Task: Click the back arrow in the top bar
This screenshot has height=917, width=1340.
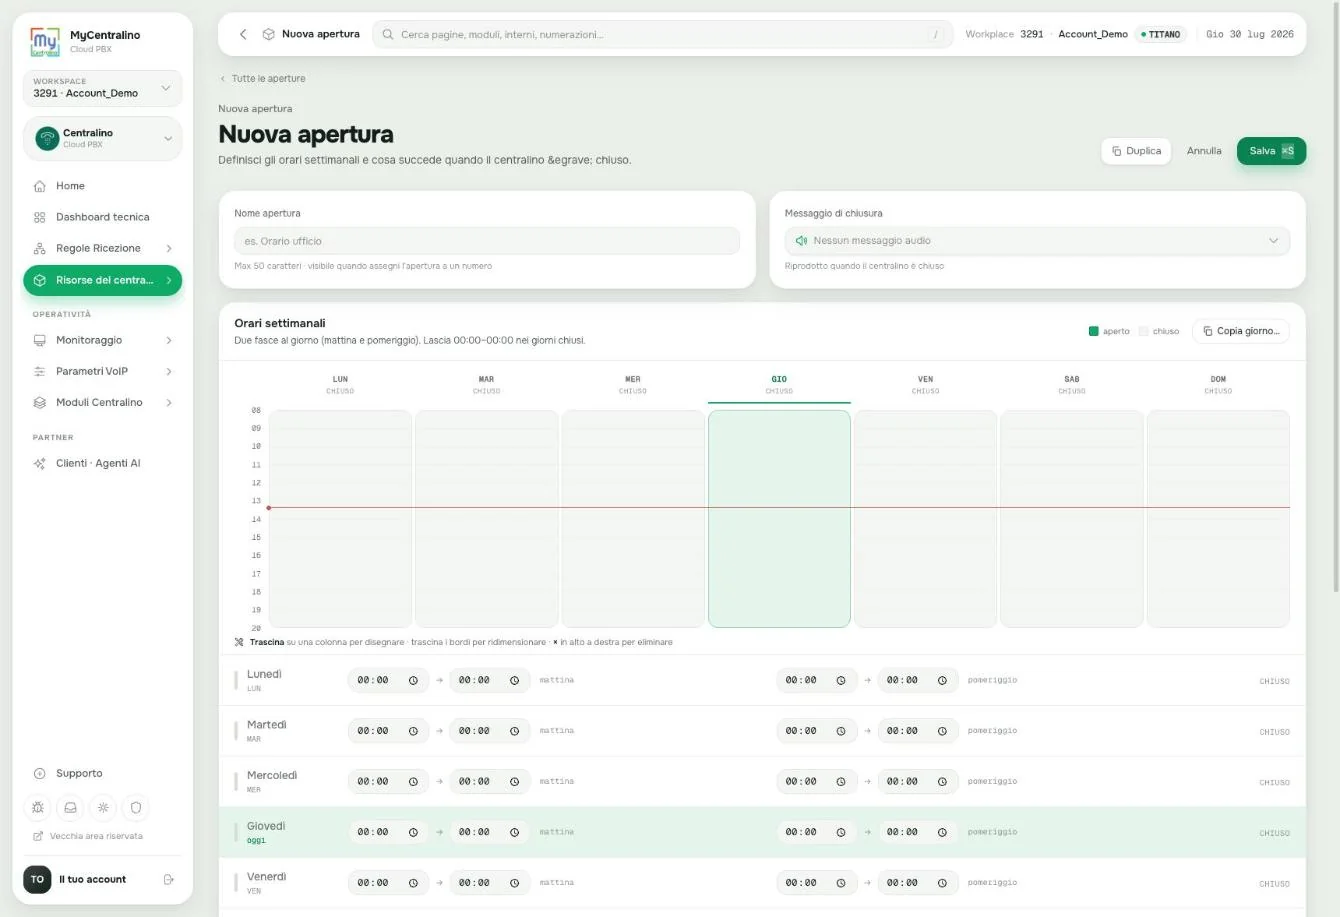Action: click(243, 34)
